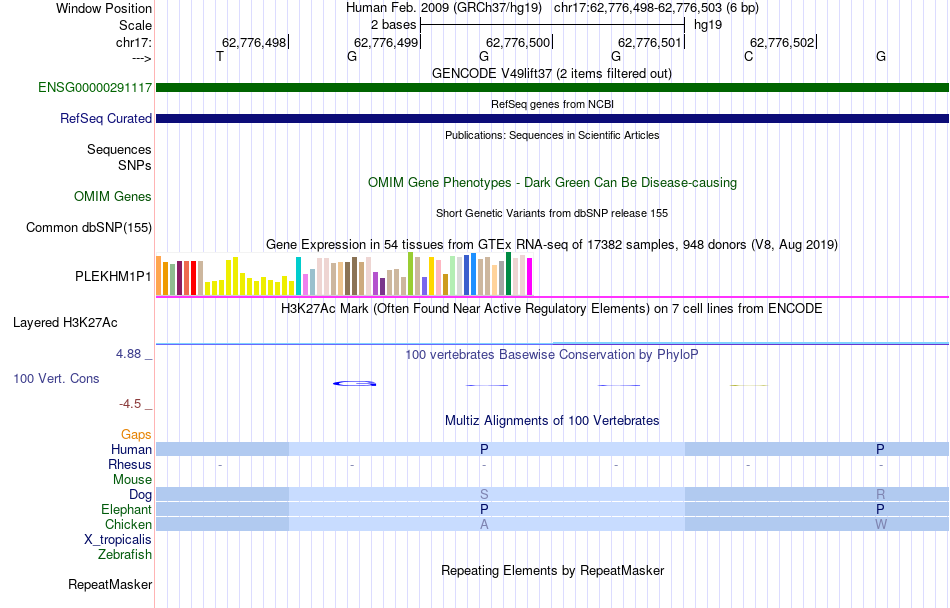
Task: Click amino acid R in Dog row
Action: point(880,495)
